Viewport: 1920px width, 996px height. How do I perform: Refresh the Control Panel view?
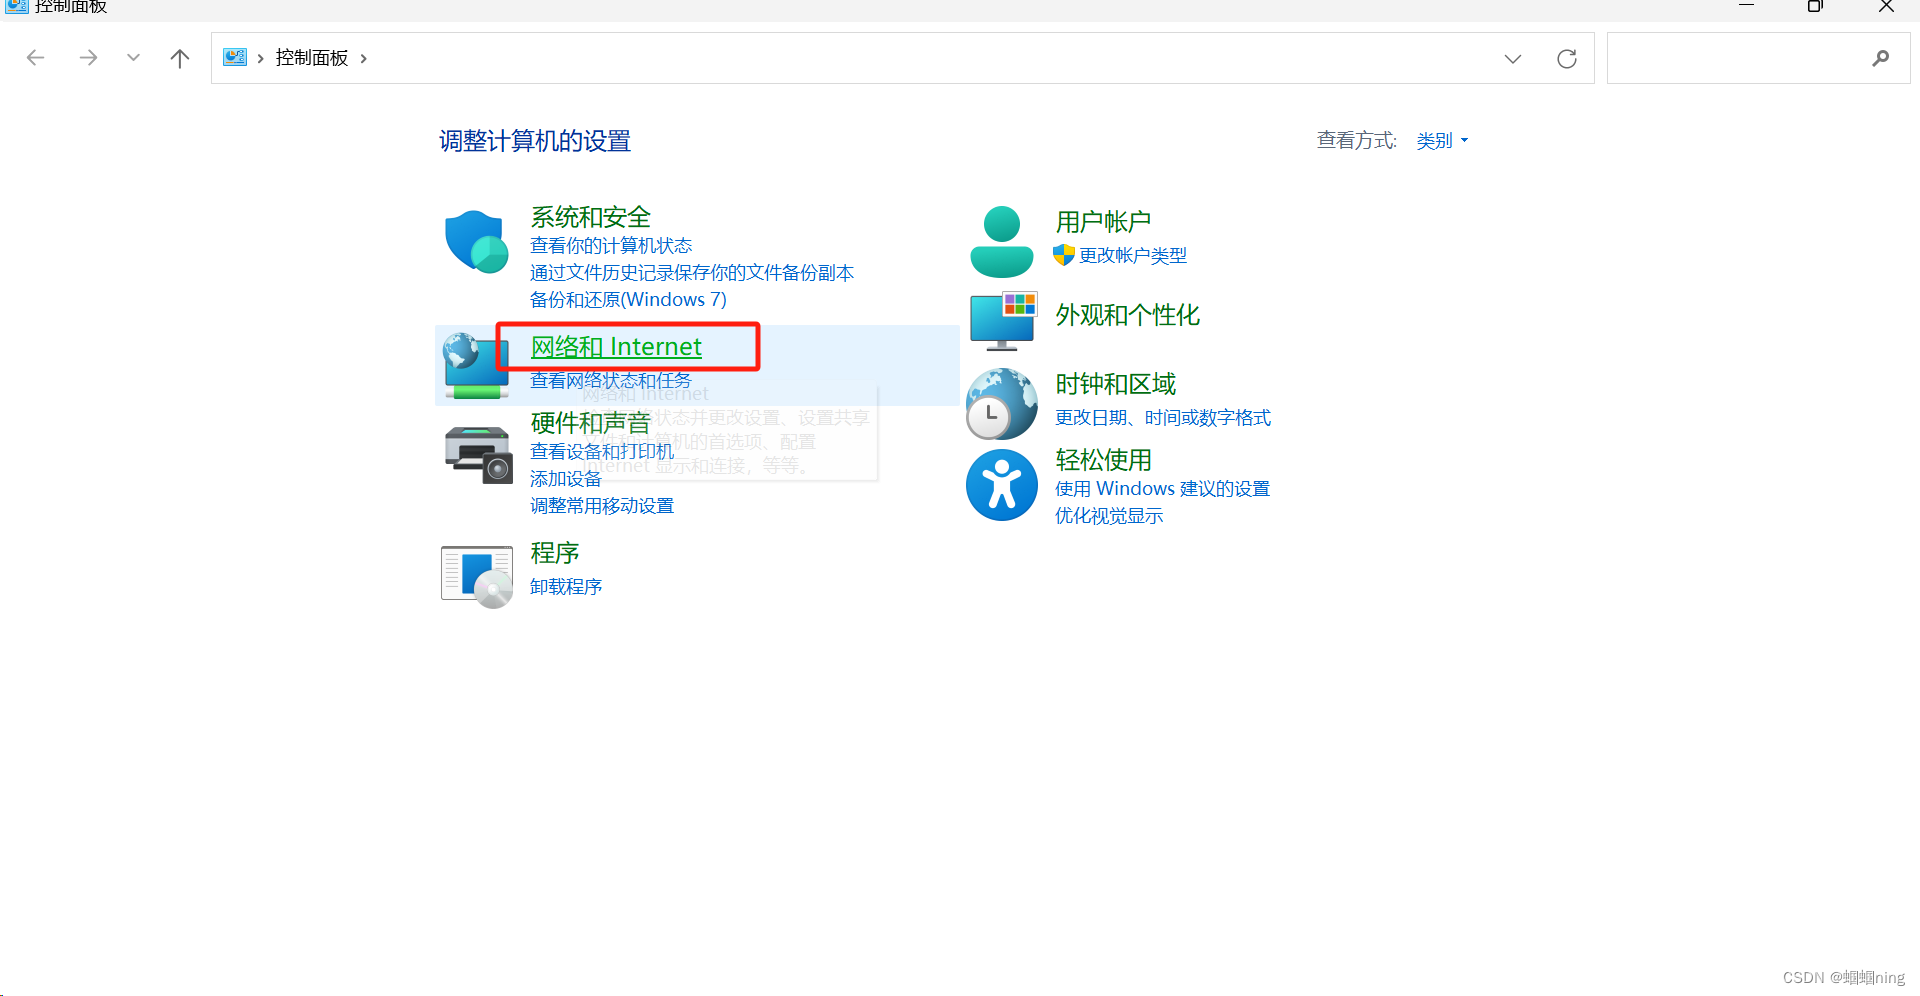tap(1567, 59)
